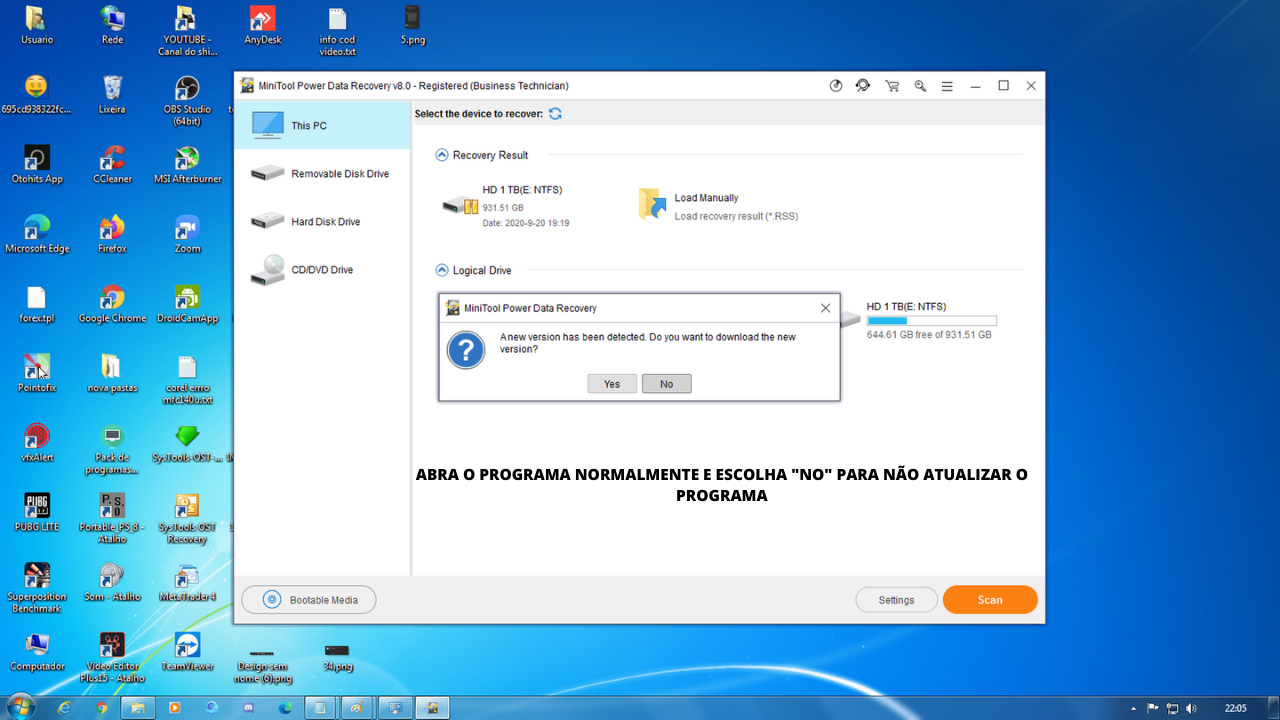Open Internet Explorer from the taskbar
This screenshot has height=720, width=1280.
point(65,707)
